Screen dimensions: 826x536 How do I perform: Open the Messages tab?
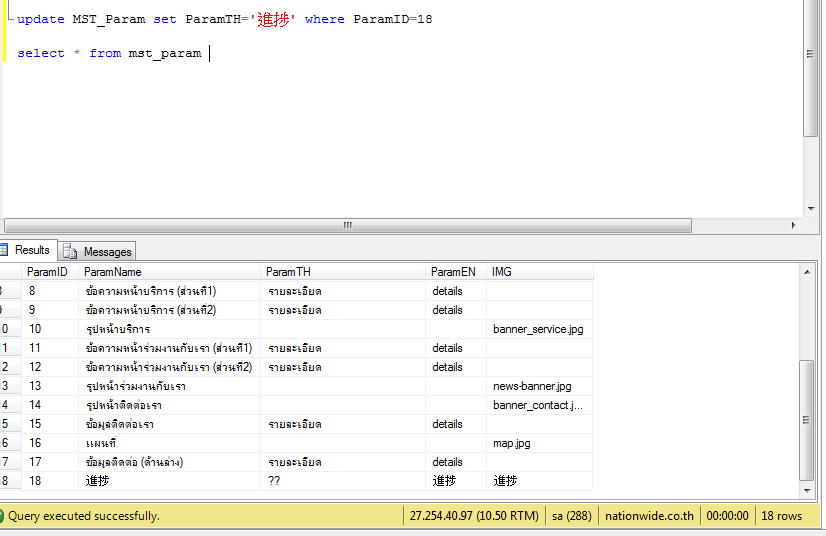pyautogui.click(x=97, y=251)
